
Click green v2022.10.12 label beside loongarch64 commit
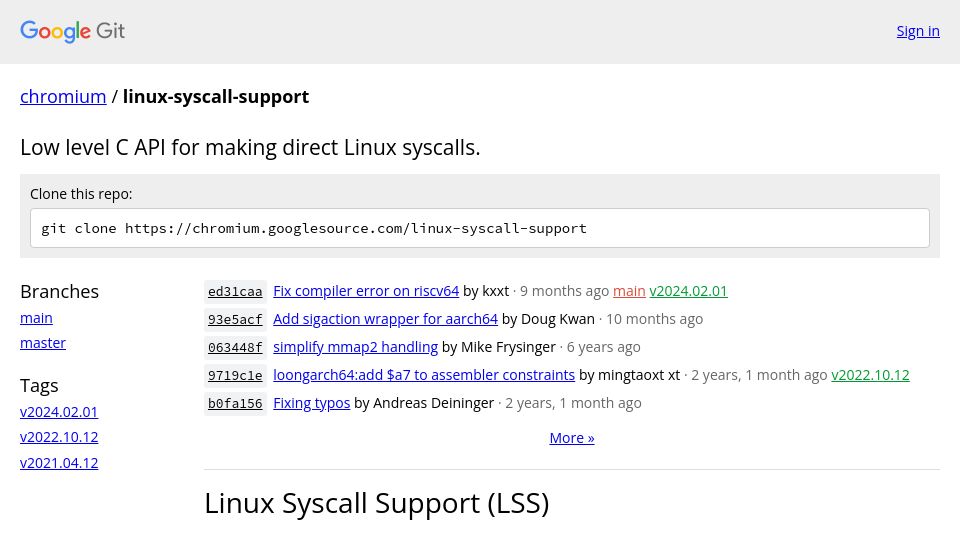tap(870, 375)
